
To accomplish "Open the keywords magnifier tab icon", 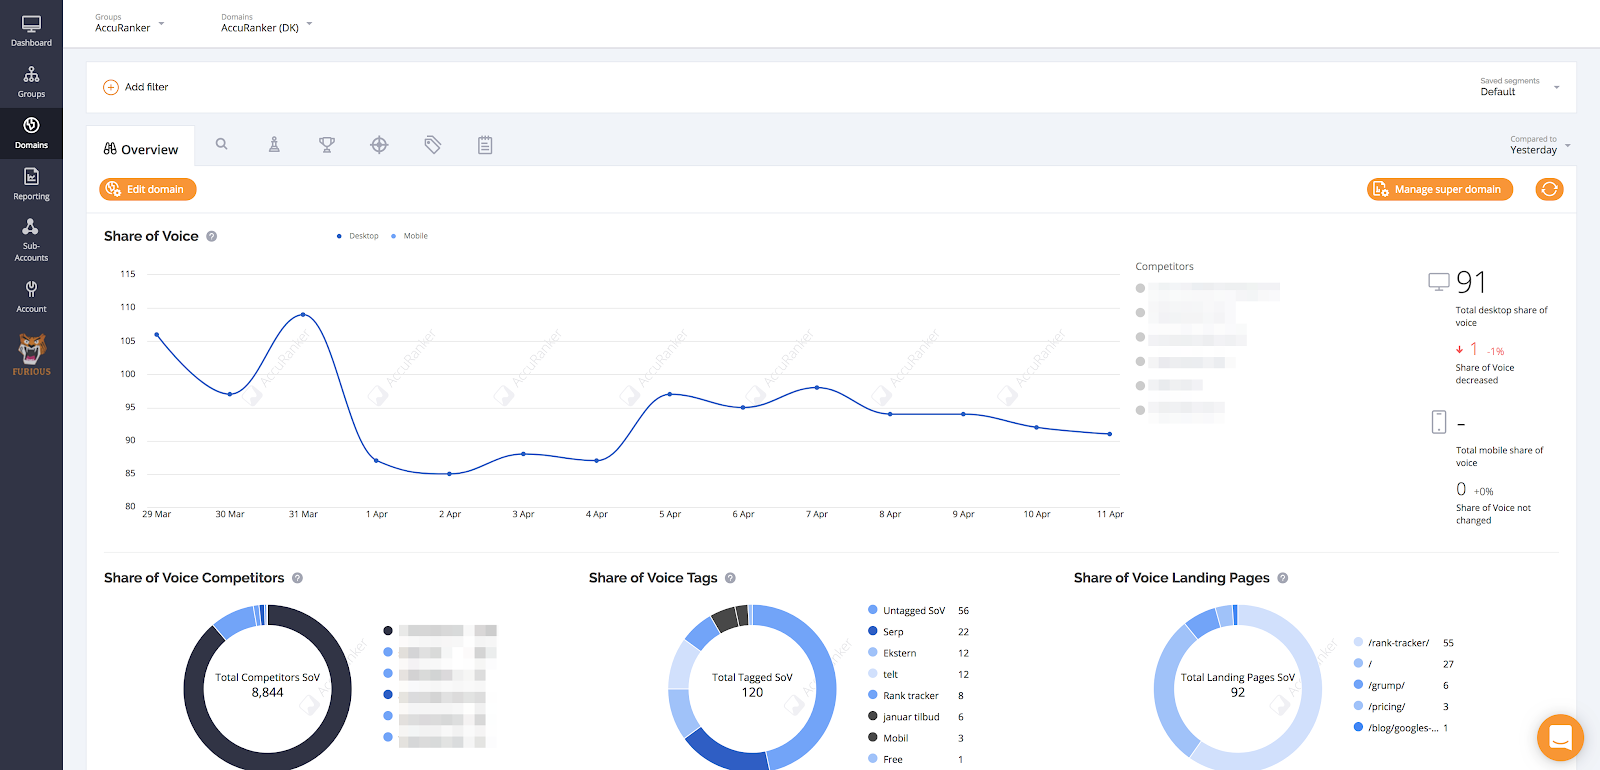I will pos(222,144).
